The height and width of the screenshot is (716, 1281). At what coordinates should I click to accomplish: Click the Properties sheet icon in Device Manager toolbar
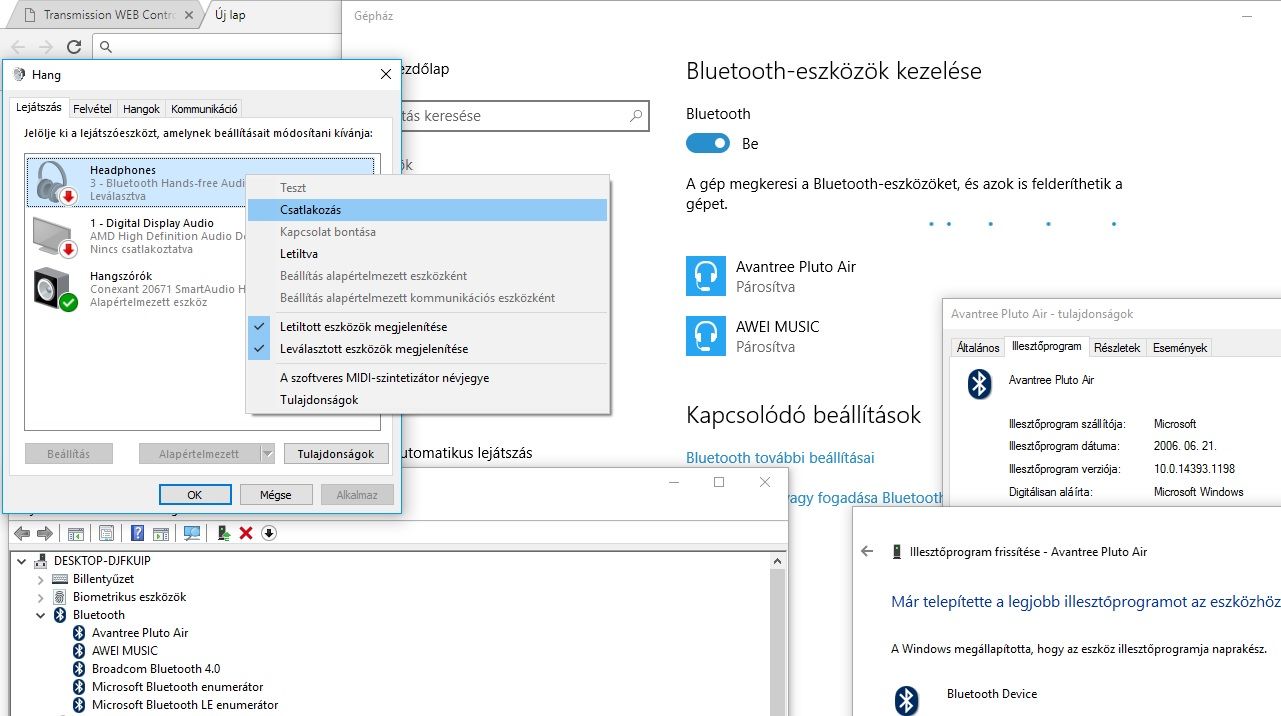pyautogui.click(x=106, y=534)
